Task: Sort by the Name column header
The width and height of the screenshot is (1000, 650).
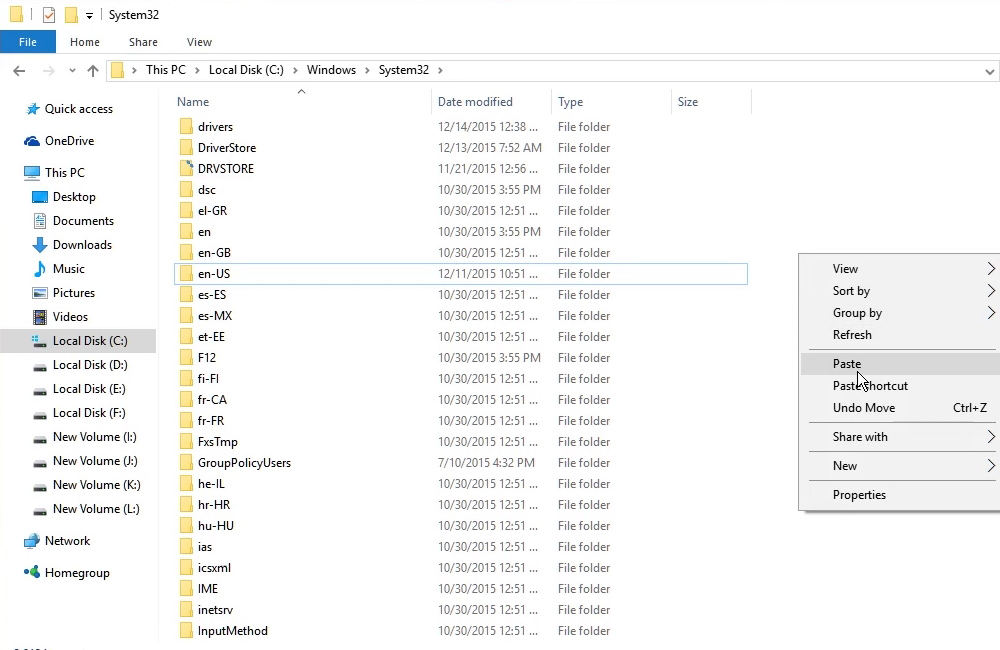Action: tap(301, 102)
